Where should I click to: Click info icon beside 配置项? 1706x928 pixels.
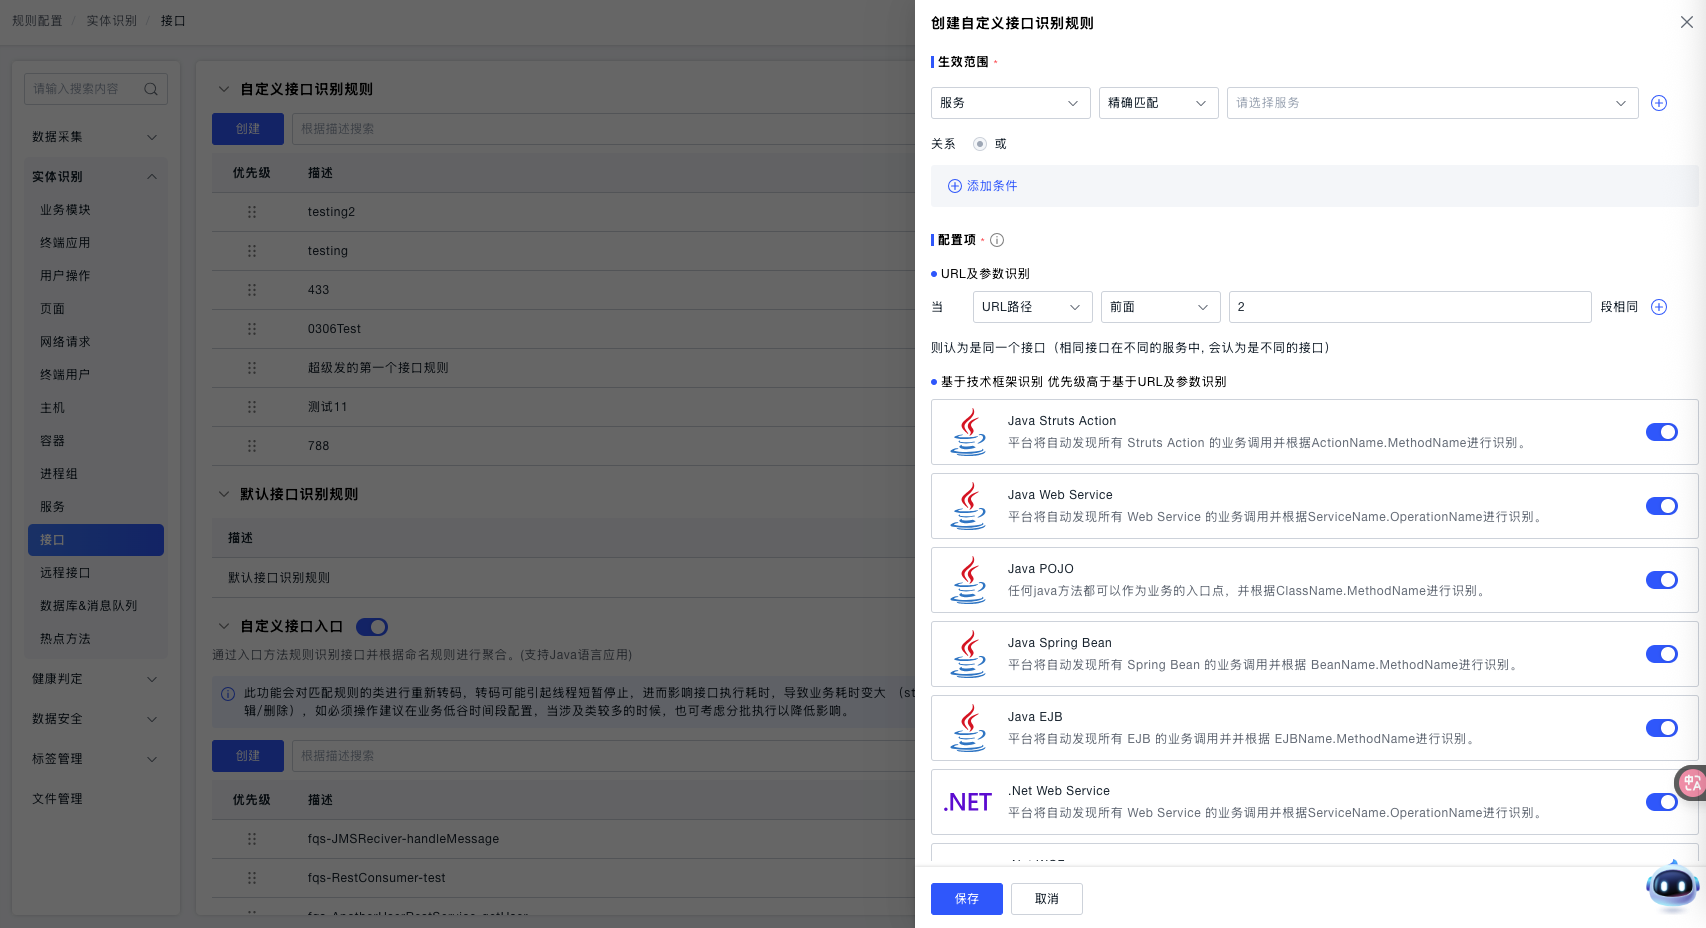point(996,240)
